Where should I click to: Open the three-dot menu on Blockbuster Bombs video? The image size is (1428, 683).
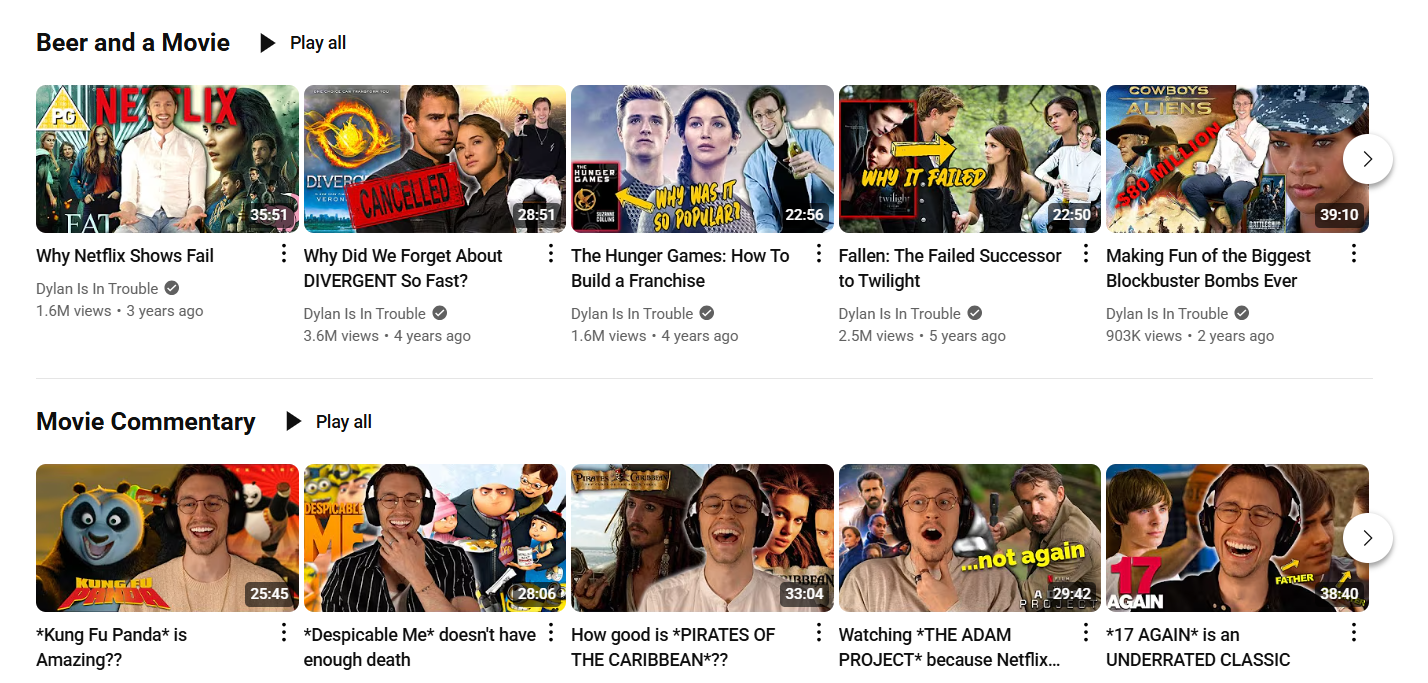pos(1353,254)
